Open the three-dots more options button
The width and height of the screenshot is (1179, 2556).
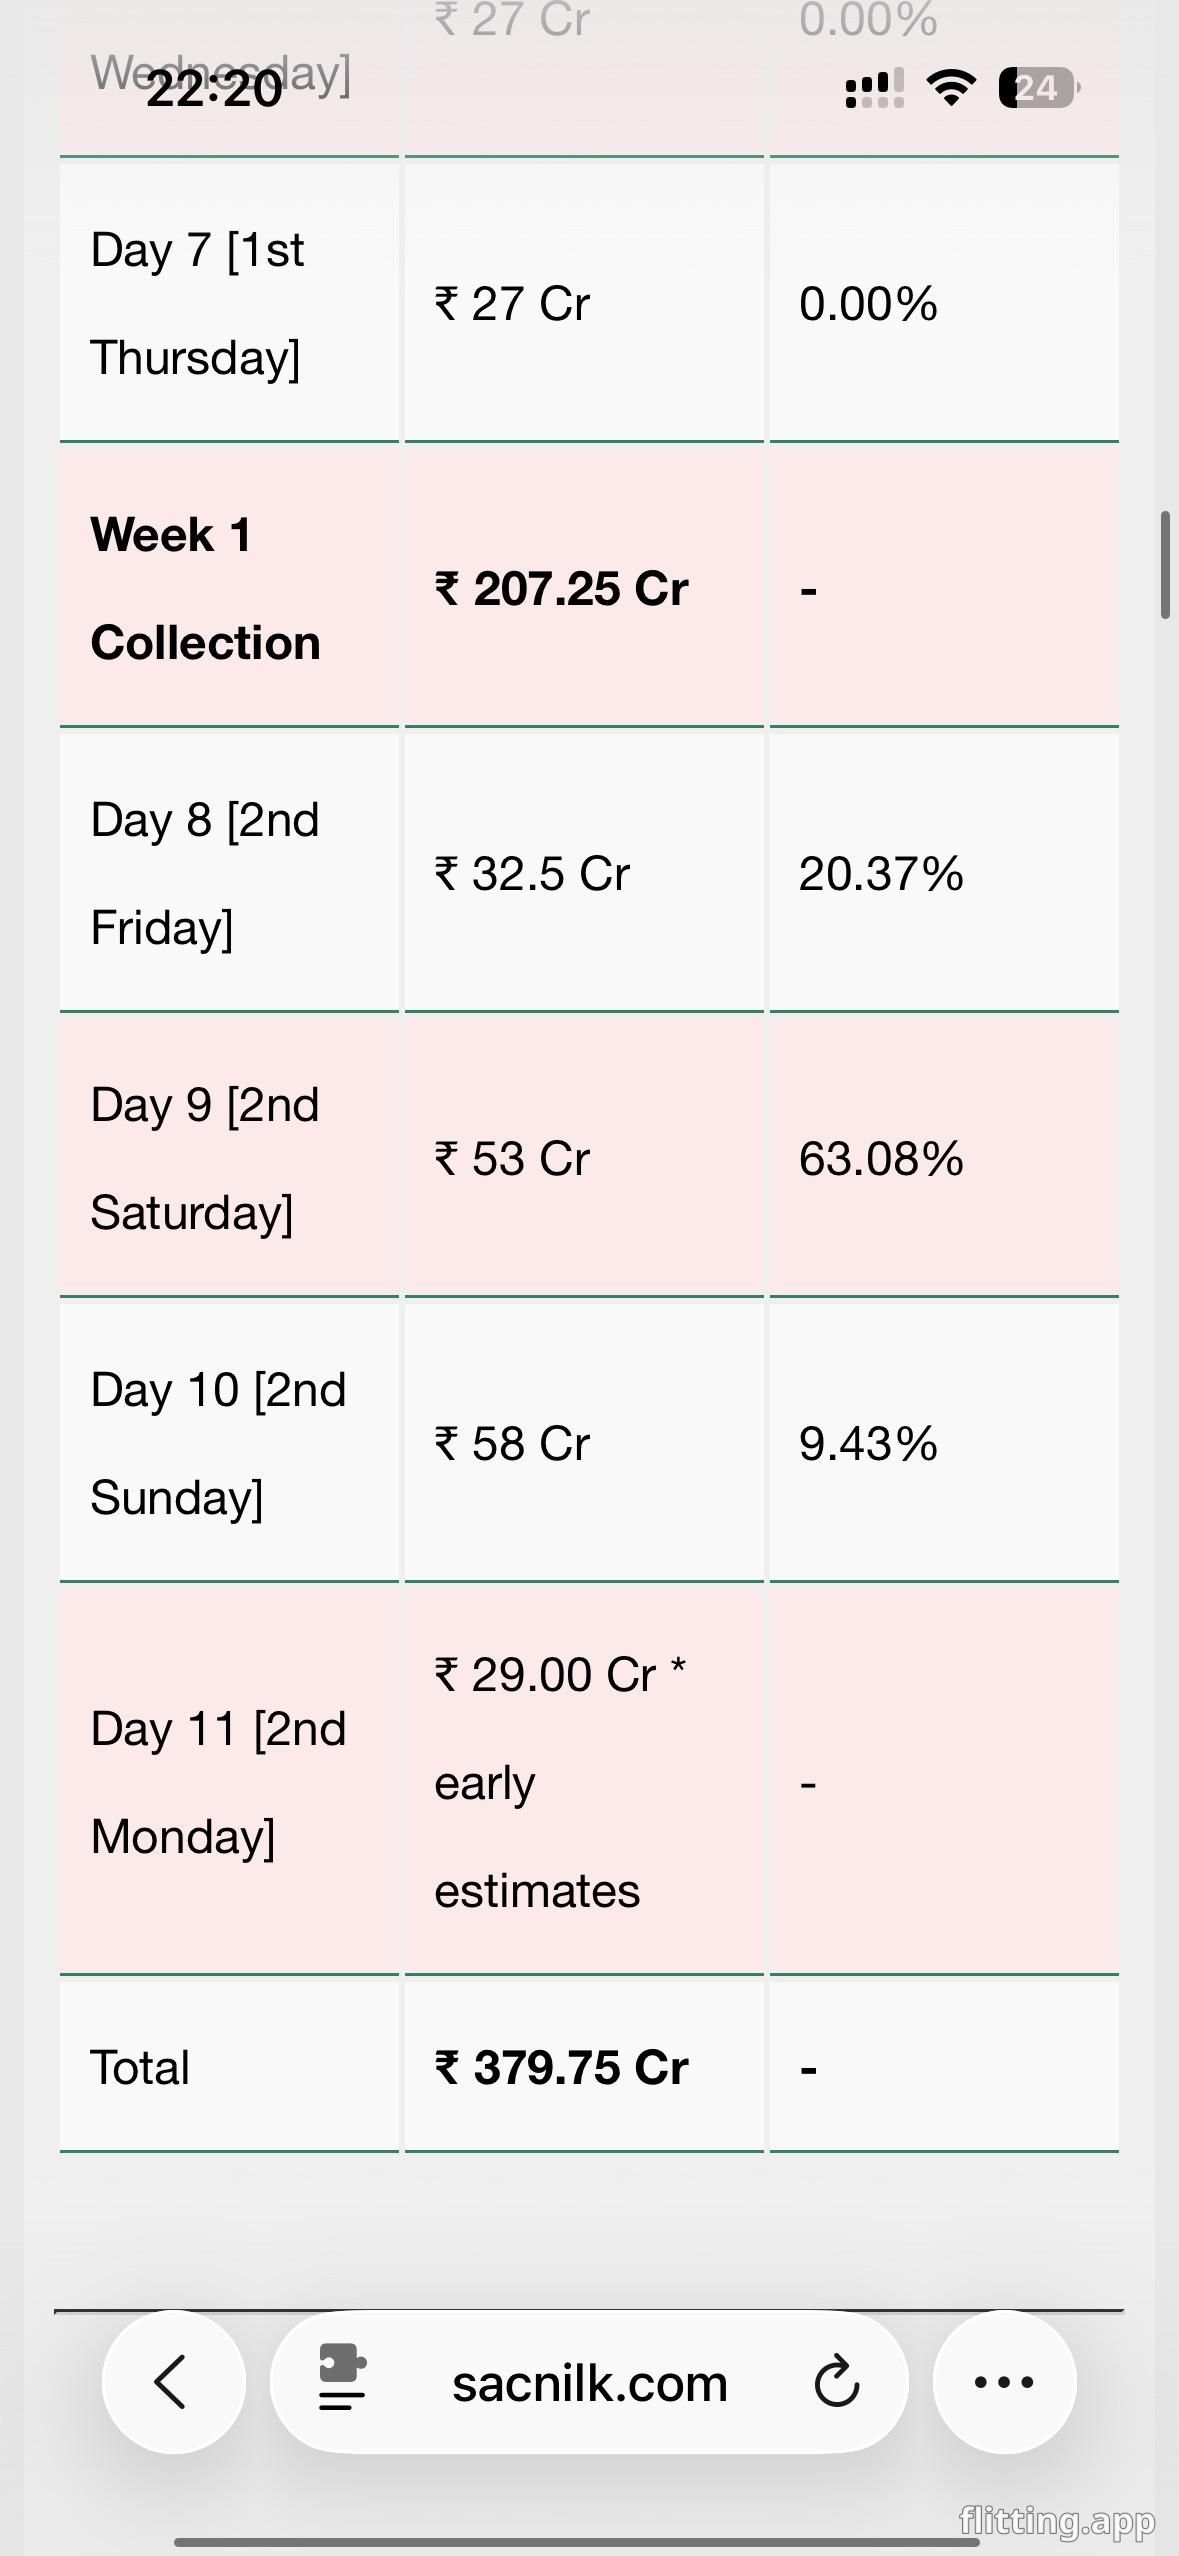tap(1004, 2382)
